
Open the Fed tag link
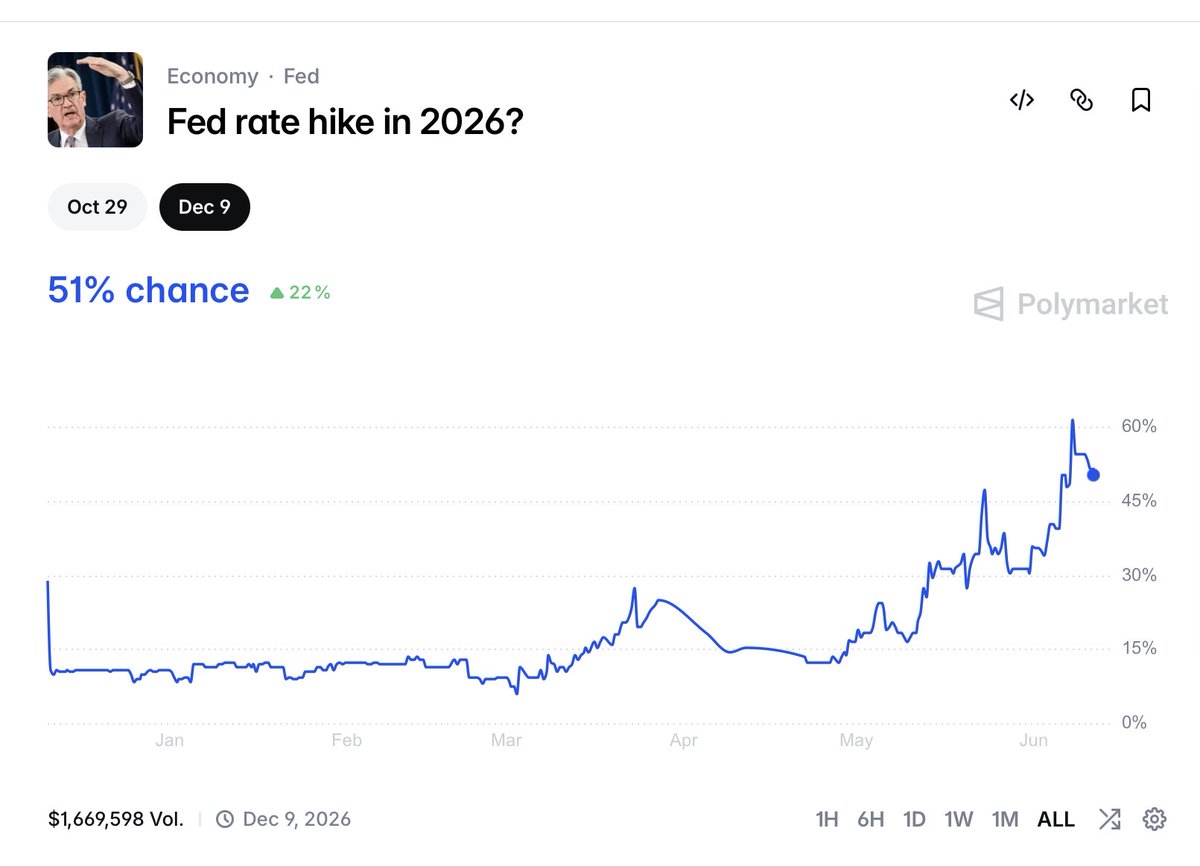[302, 76]
